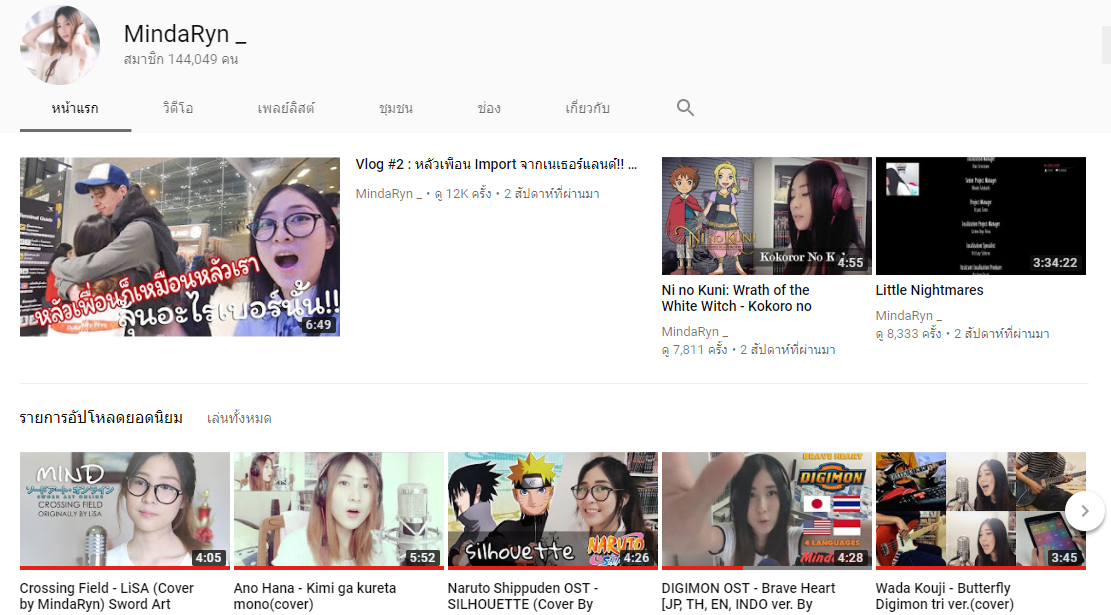1111x615 pixels.
Task: Switch to the วิดีโอ videos tab
Action: (178, 108)
